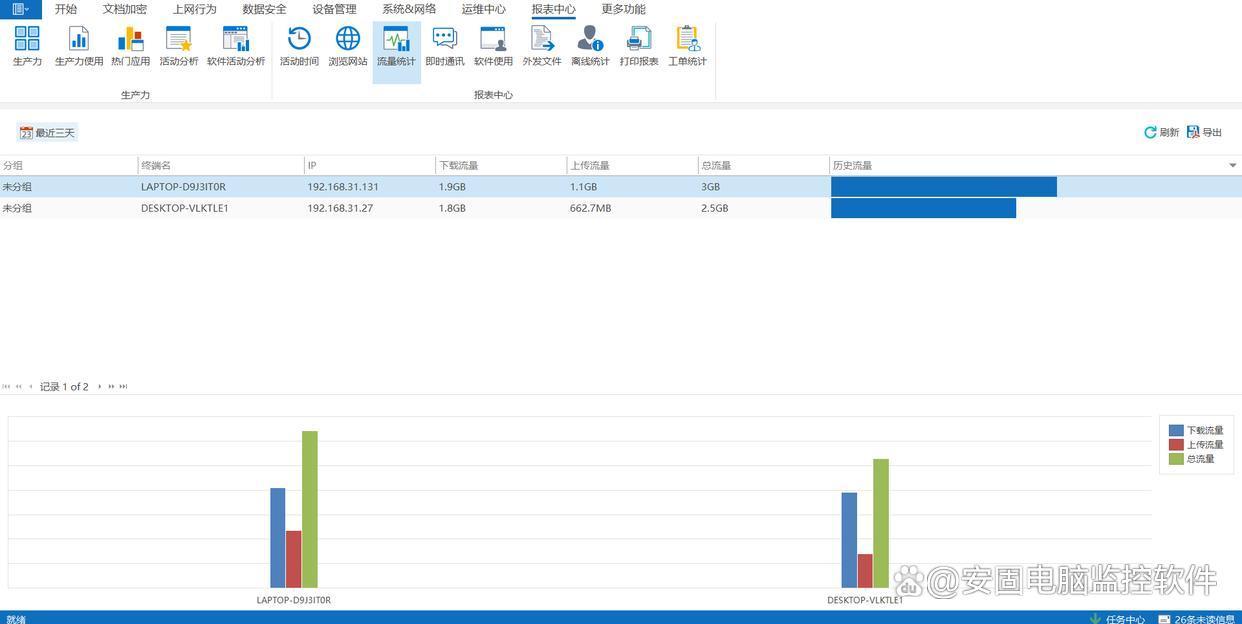The image size is (1242, 624).
Task: Click the 刷新 button
Action: click(x=1161, y=132)
